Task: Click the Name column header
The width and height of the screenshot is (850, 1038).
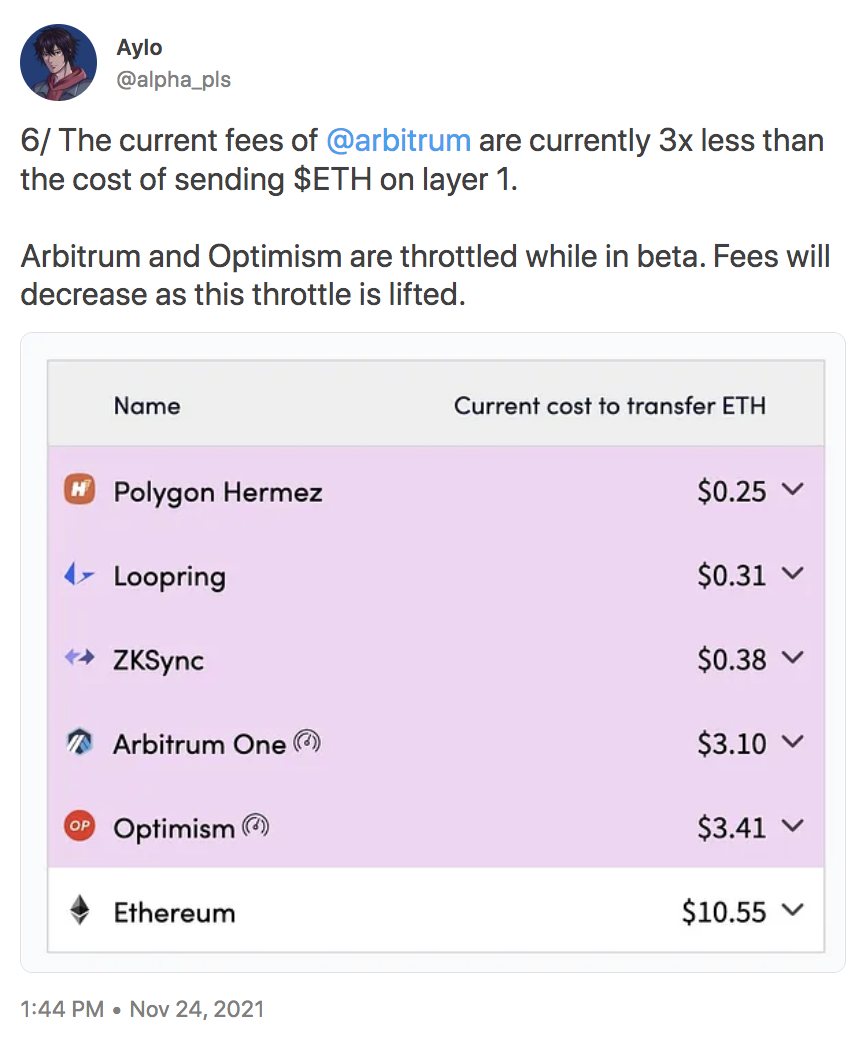Action: [147, 406]
